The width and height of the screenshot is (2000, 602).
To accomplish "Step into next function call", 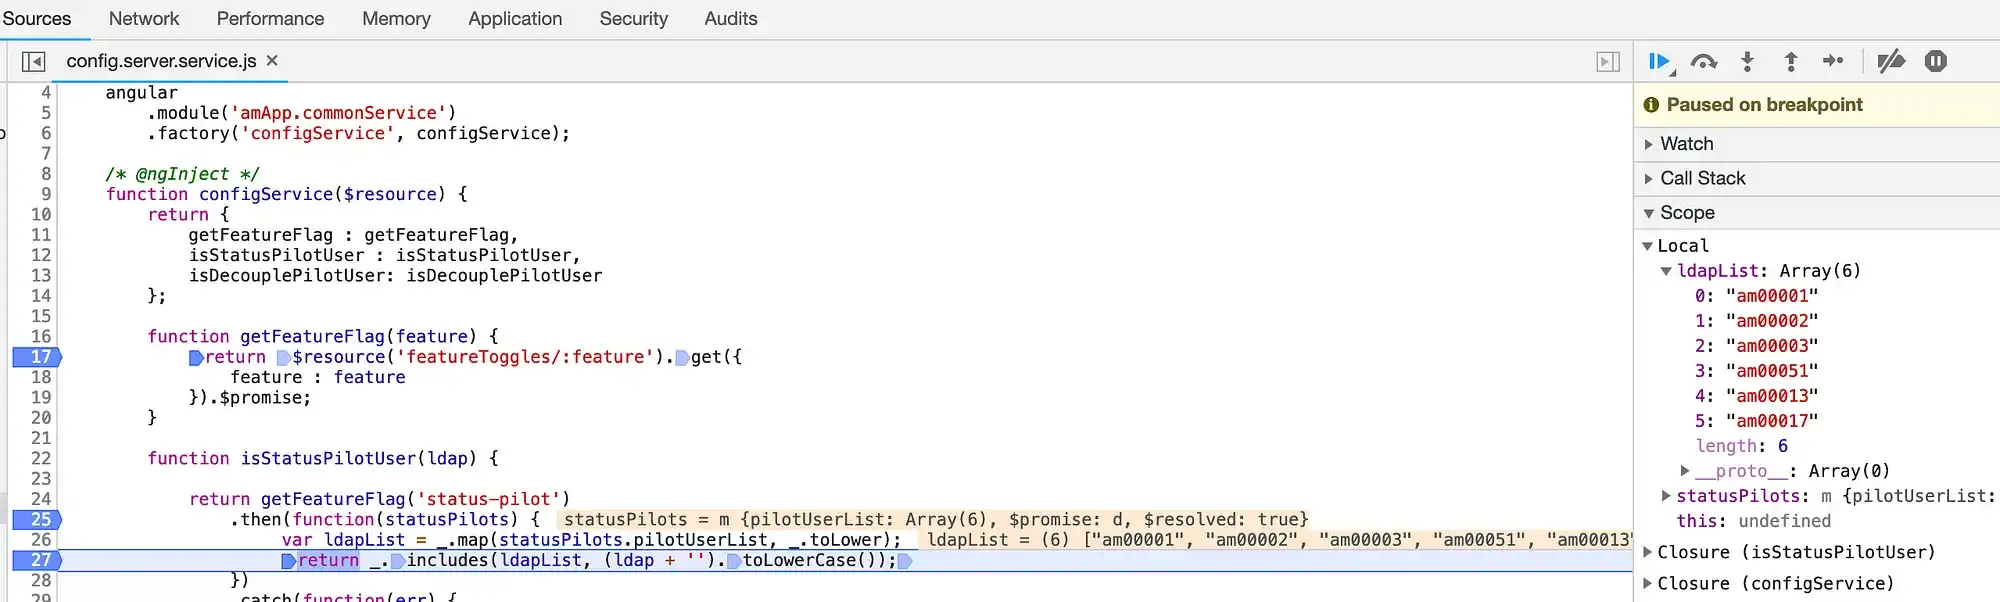I will pyautogui.click(x=1747, y=62).
